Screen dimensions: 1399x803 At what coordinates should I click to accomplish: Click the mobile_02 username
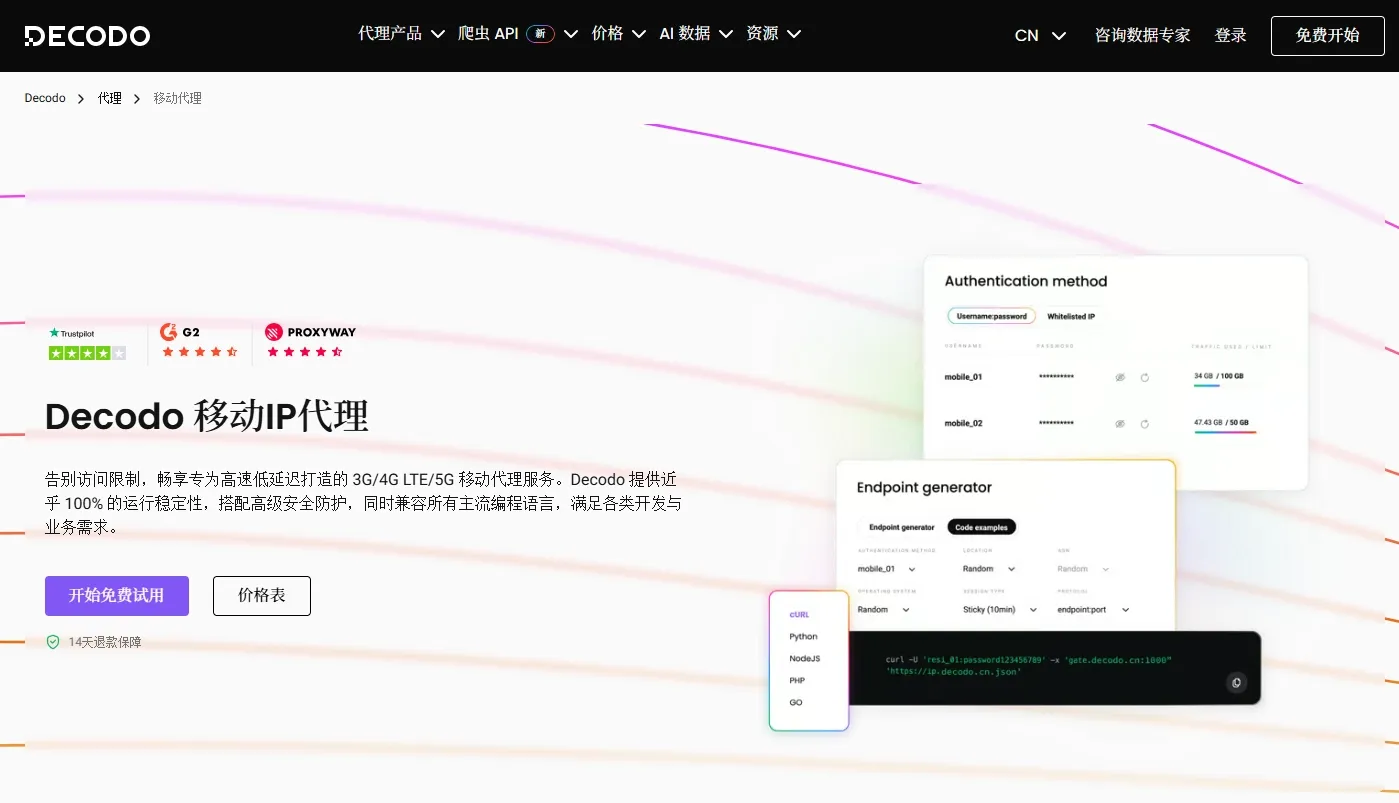pos(963,423)
